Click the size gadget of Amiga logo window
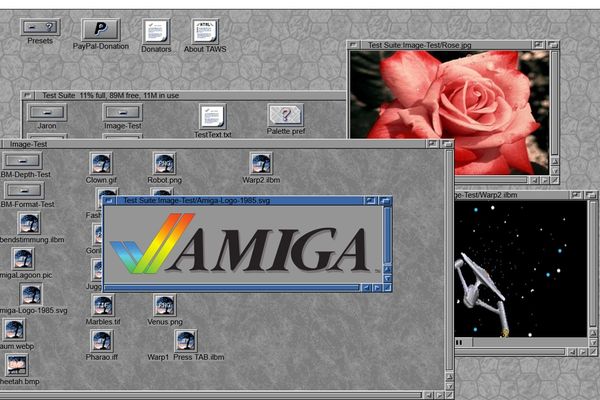 pyautogui.click(x=387, y=287)
